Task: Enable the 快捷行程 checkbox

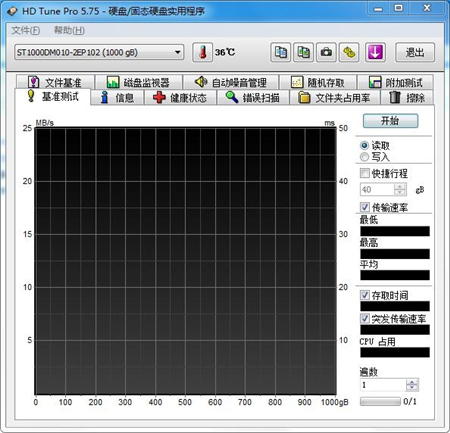Action: click(x=365, y=173)
